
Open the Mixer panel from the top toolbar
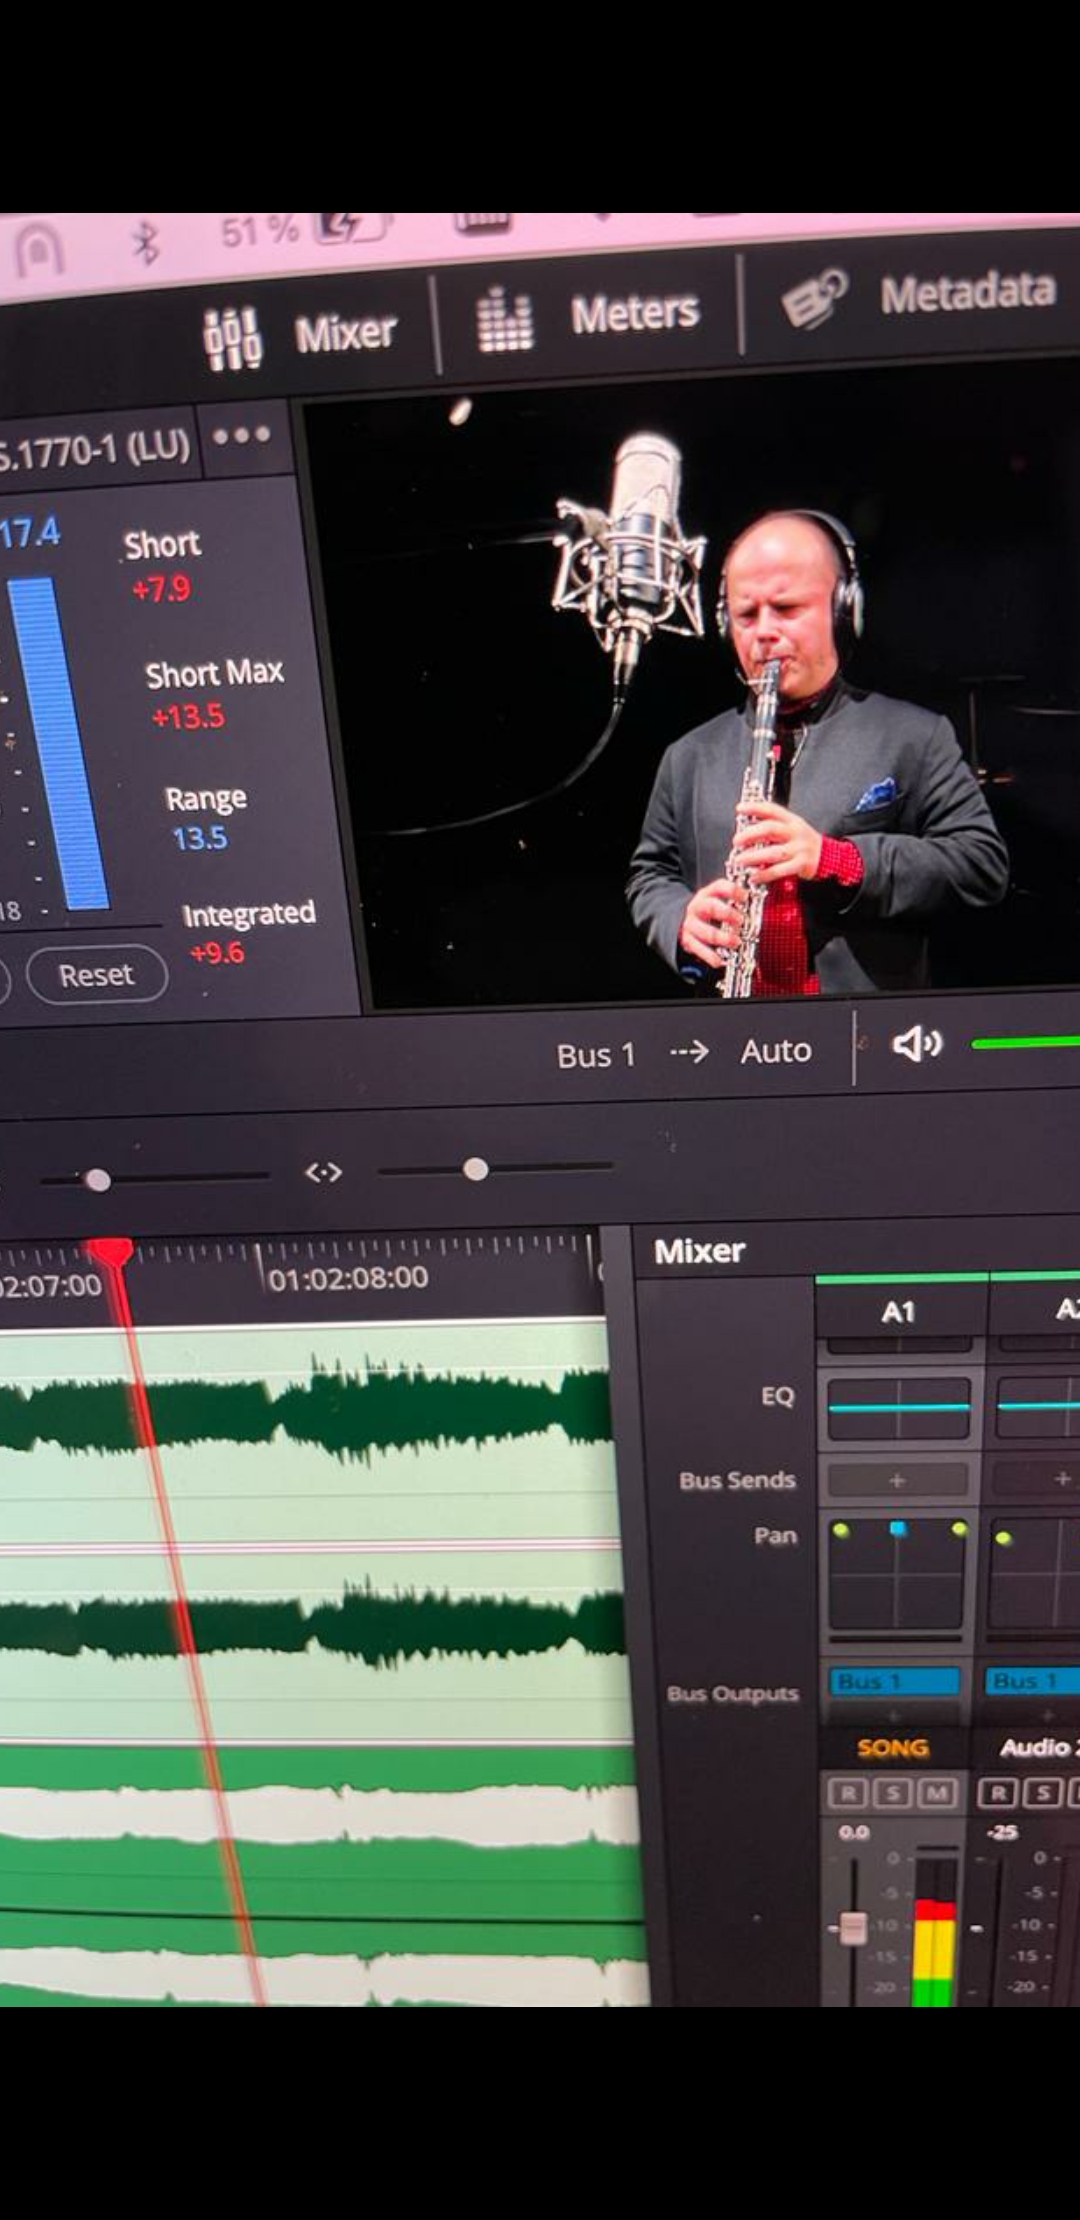coord(300,336)
